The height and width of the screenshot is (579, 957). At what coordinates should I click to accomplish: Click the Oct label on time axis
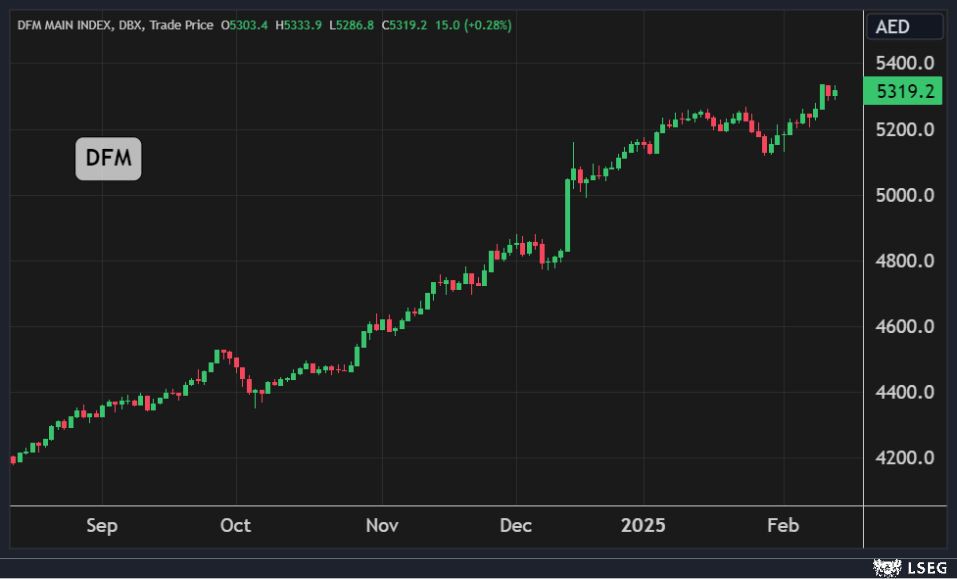[236, 526]
